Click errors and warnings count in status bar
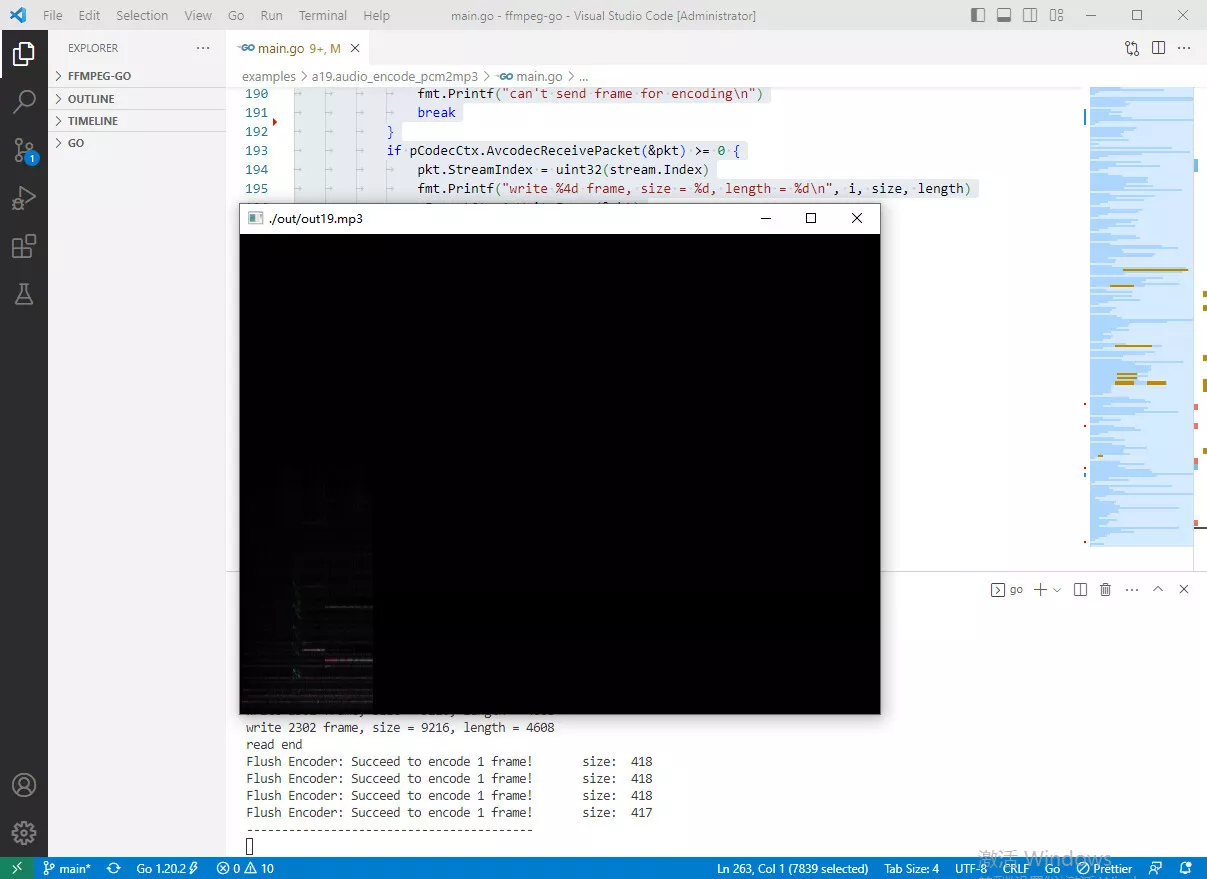This screenshot has width=1207, height=879. tap(245, 868)
